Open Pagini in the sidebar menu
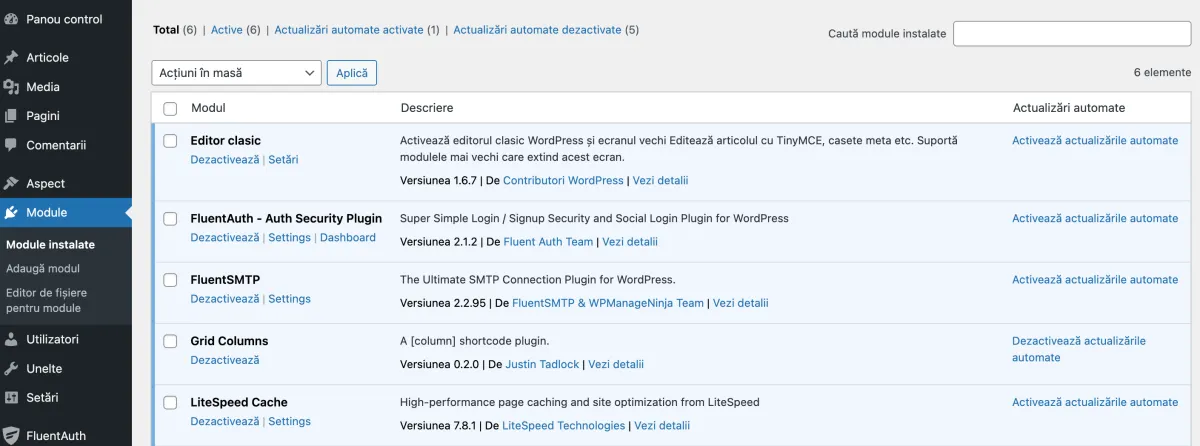 (43, 116)
